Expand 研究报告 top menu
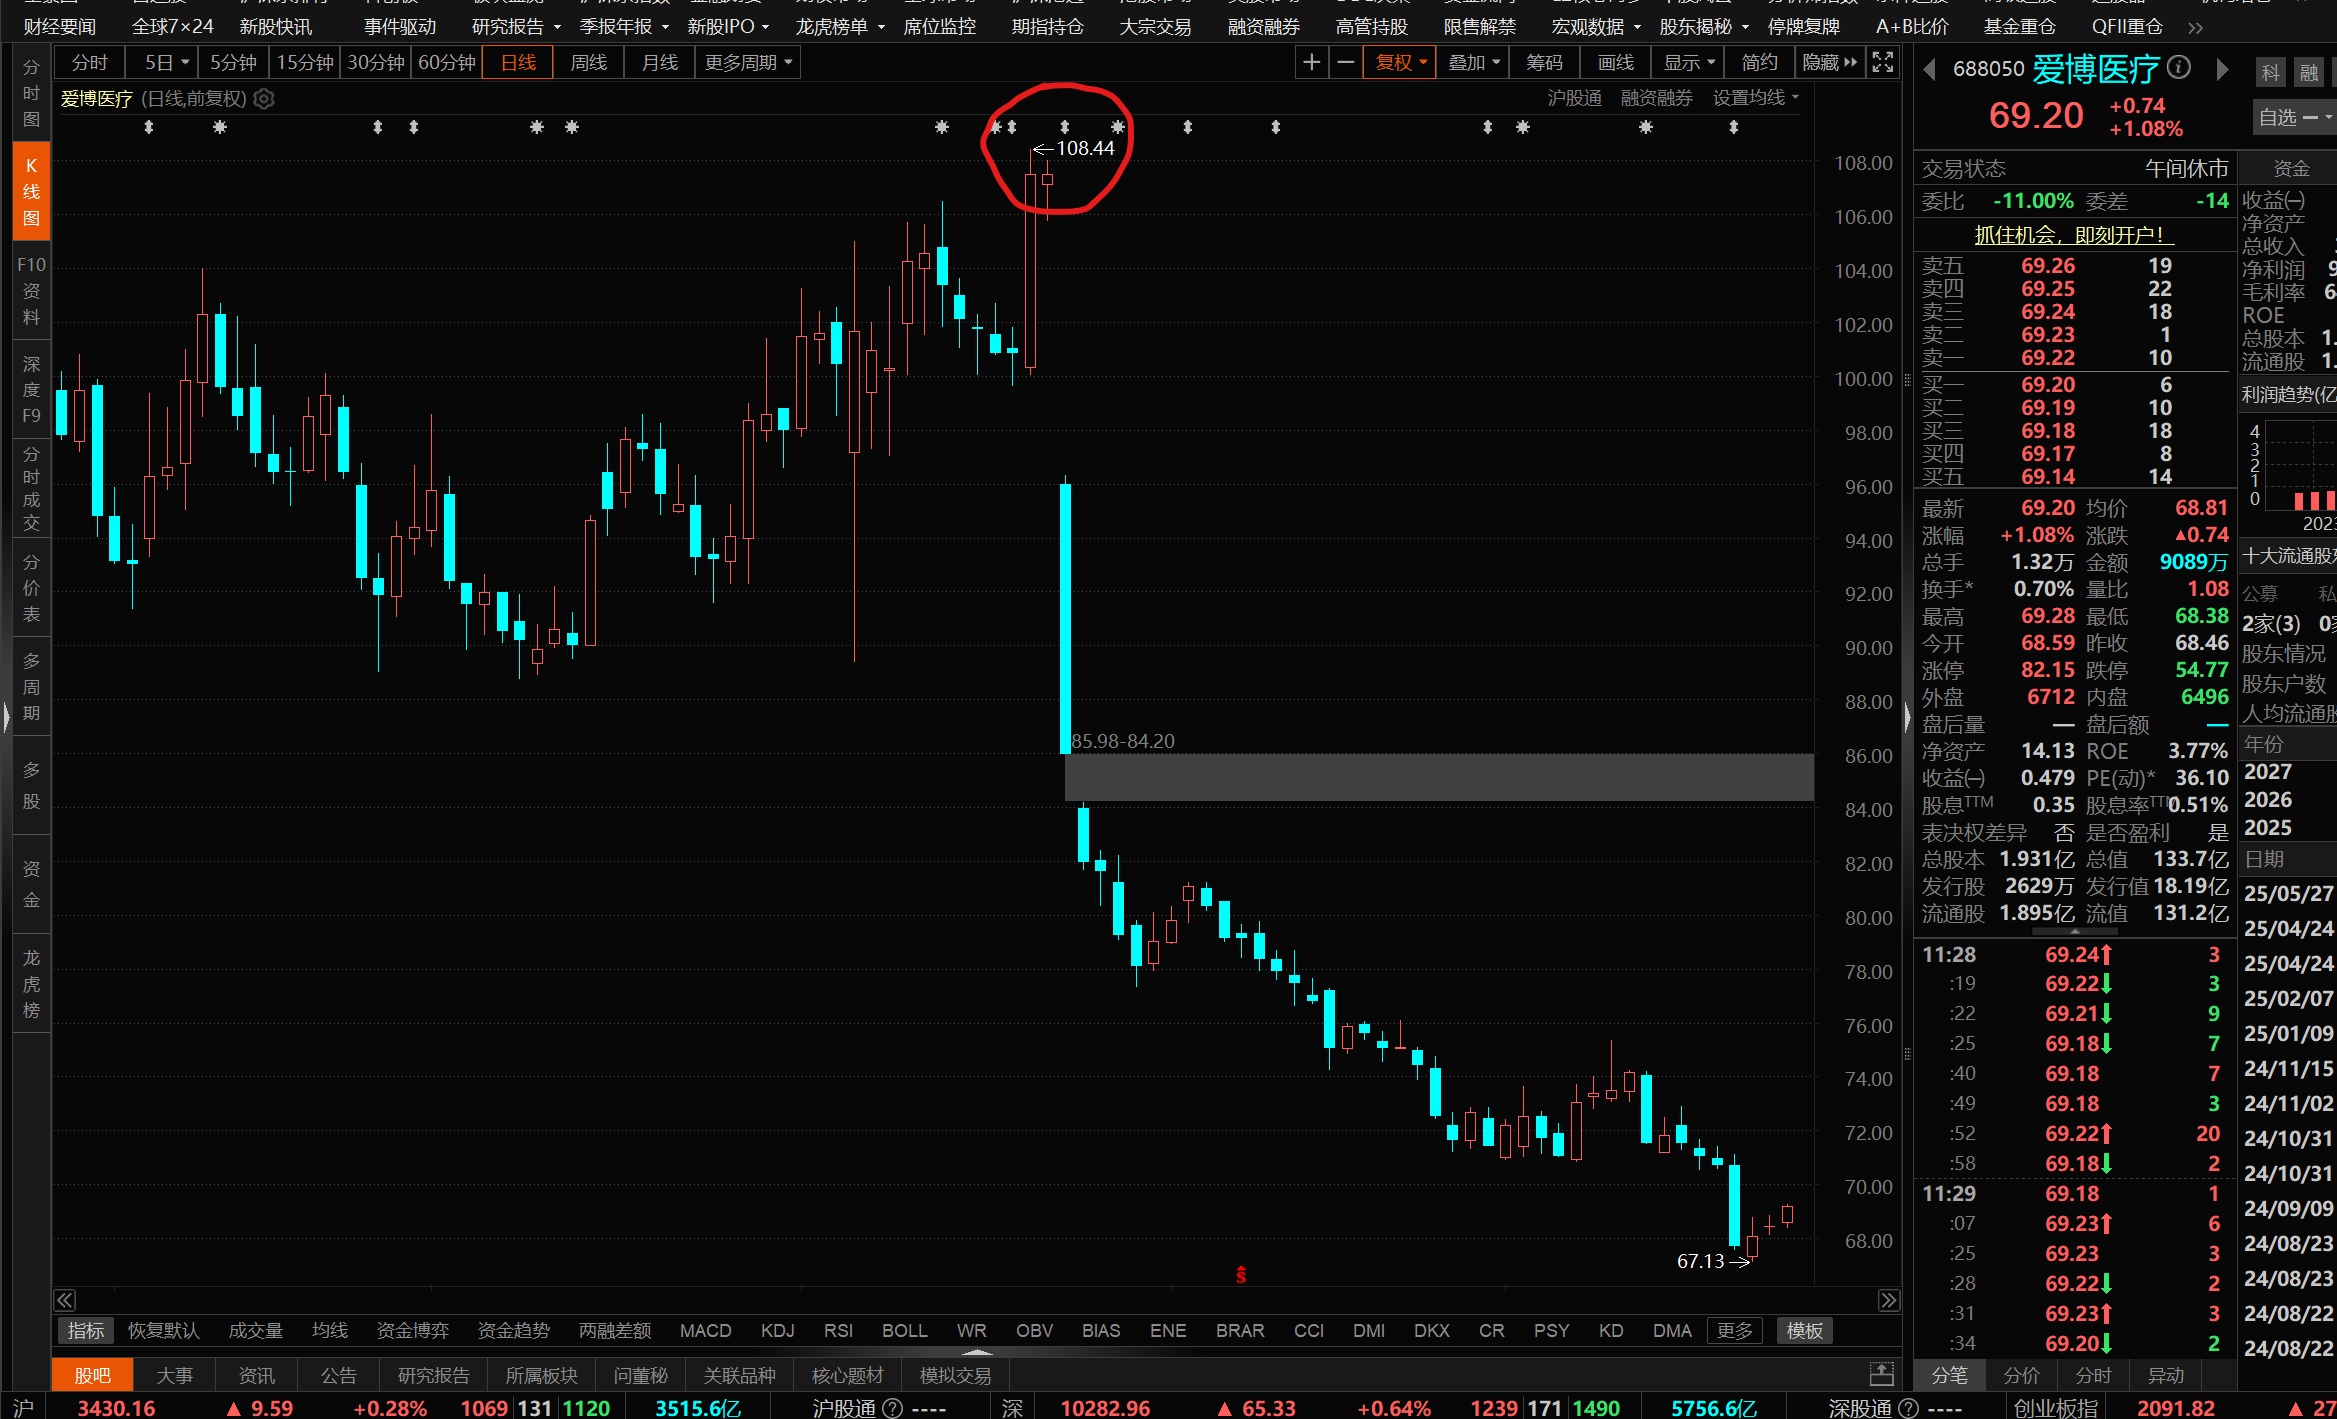 coord(516,27)
